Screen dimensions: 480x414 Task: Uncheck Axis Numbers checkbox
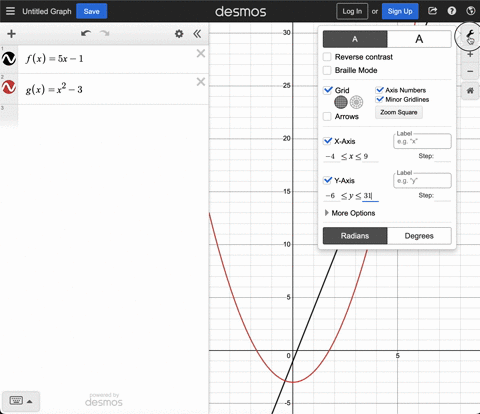pyautogui.click(x=379, y=90)
